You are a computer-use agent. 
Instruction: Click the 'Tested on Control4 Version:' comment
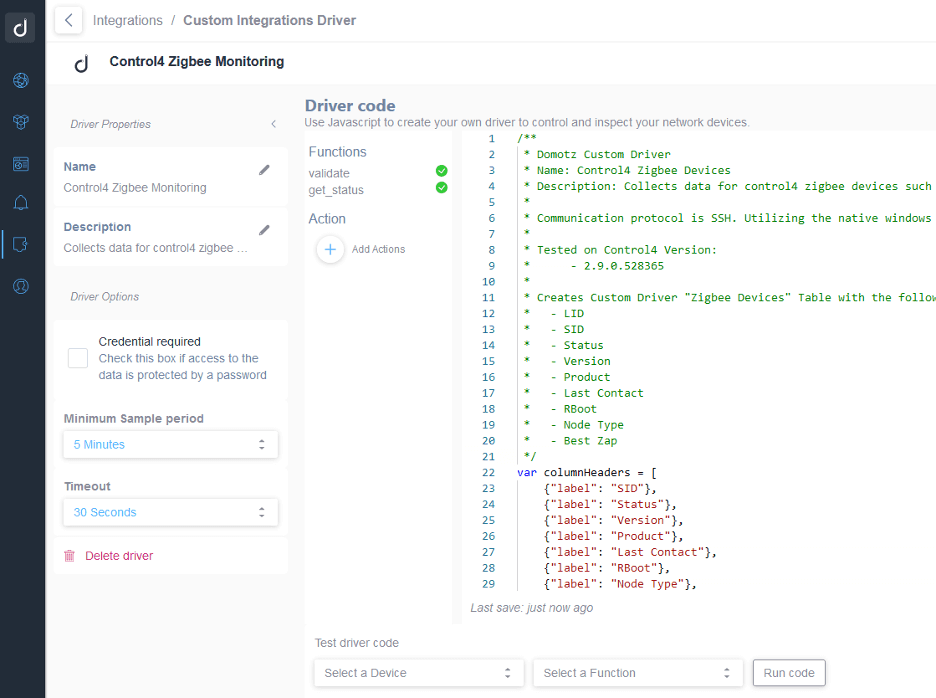626,250
